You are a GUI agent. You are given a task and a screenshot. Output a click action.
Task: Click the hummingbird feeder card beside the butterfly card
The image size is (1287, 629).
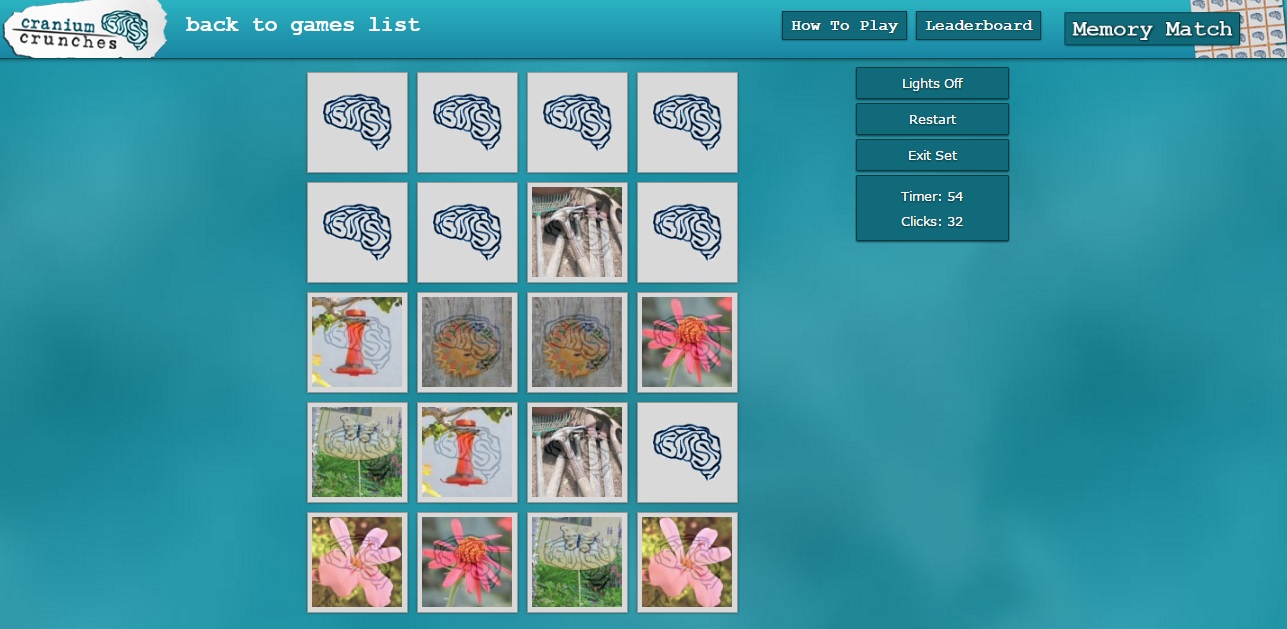pos(467,452)
